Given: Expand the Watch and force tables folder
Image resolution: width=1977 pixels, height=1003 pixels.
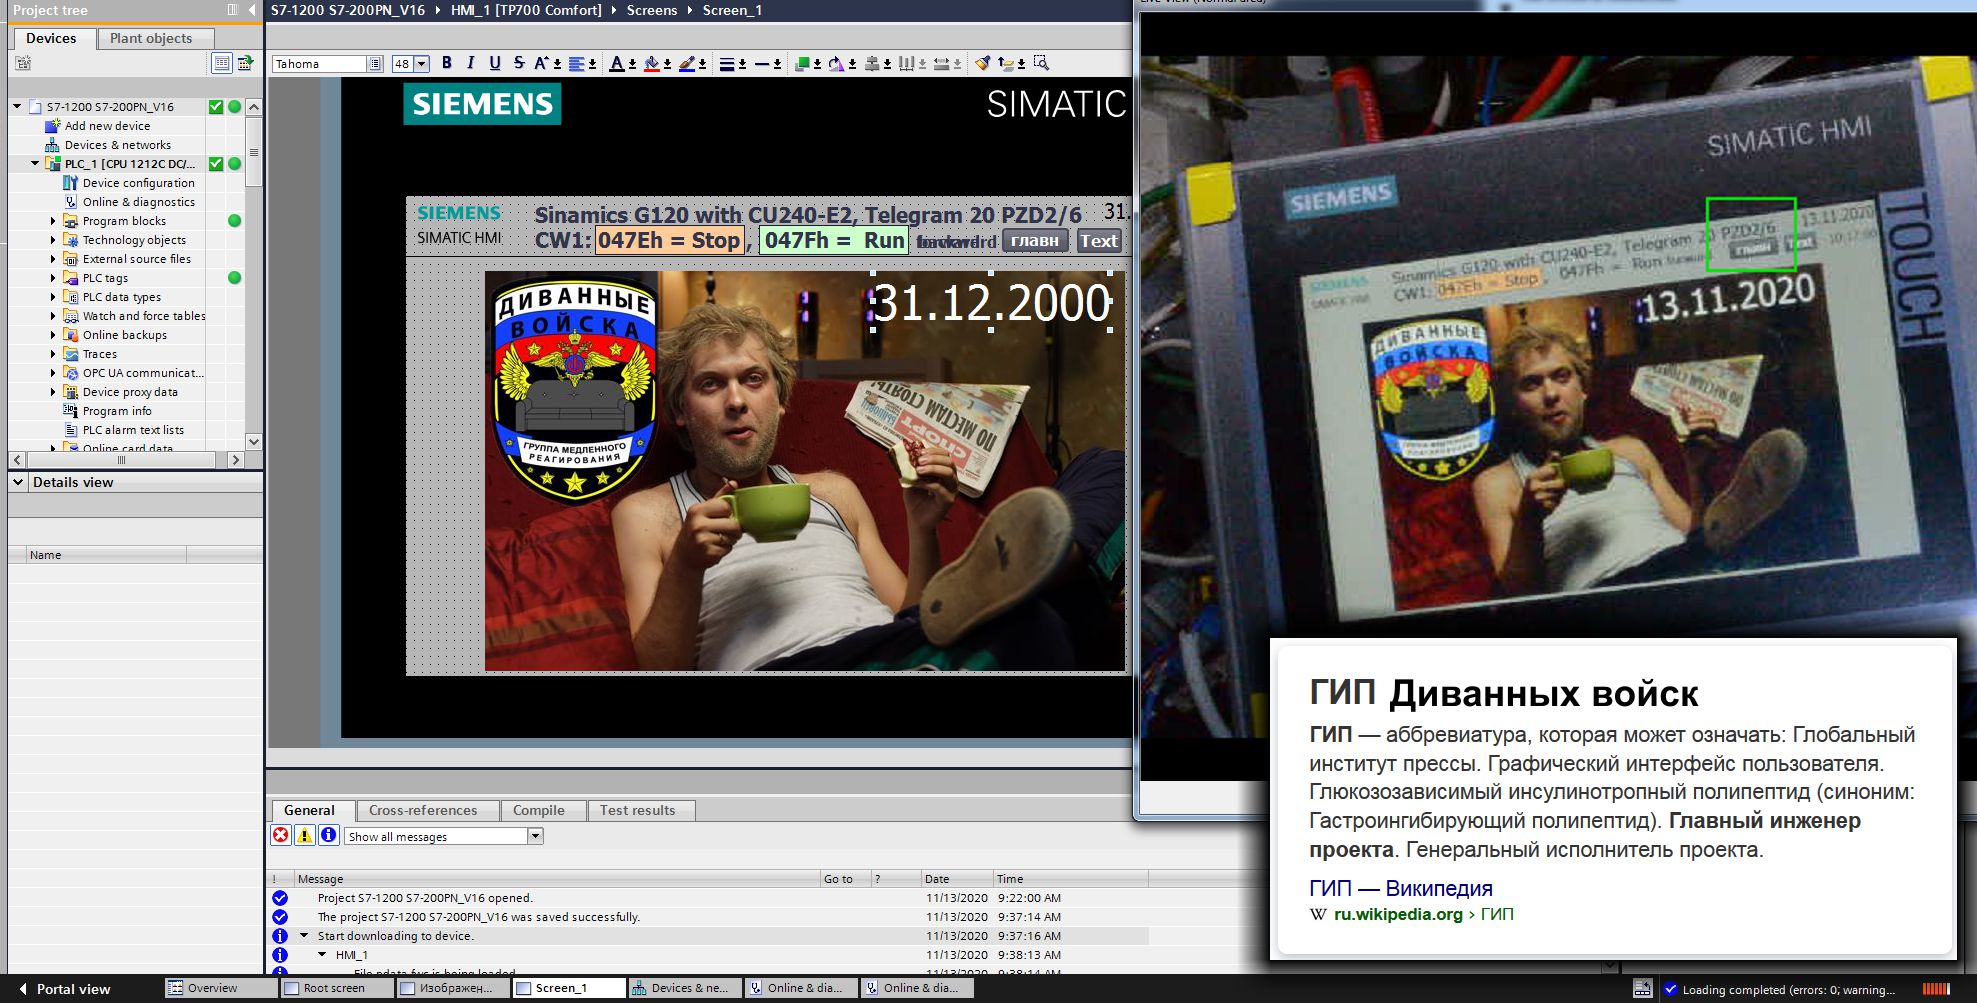Looking at the screenshot, I should point(53,316).
